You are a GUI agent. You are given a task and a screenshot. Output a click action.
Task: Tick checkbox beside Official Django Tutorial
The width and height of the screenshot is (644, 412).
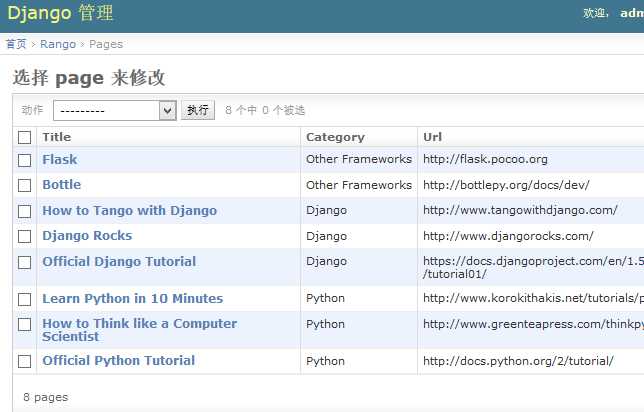pos(24,262)
